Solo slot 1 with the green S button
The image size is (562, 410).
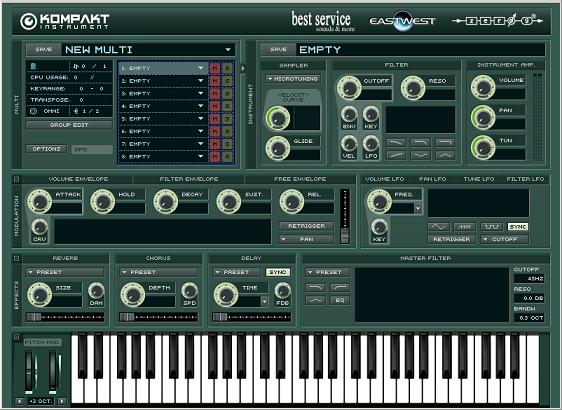click(227, 68)
